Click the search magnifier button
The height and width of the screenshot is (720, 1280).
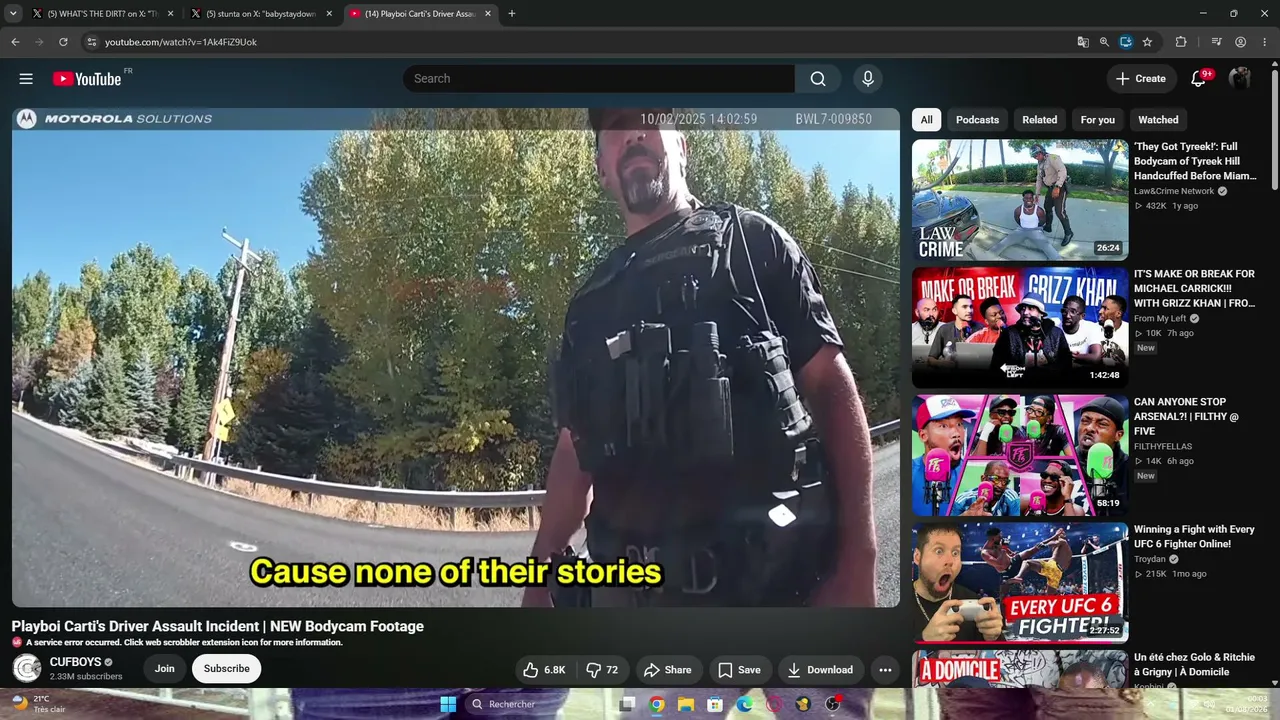[818, 79]
